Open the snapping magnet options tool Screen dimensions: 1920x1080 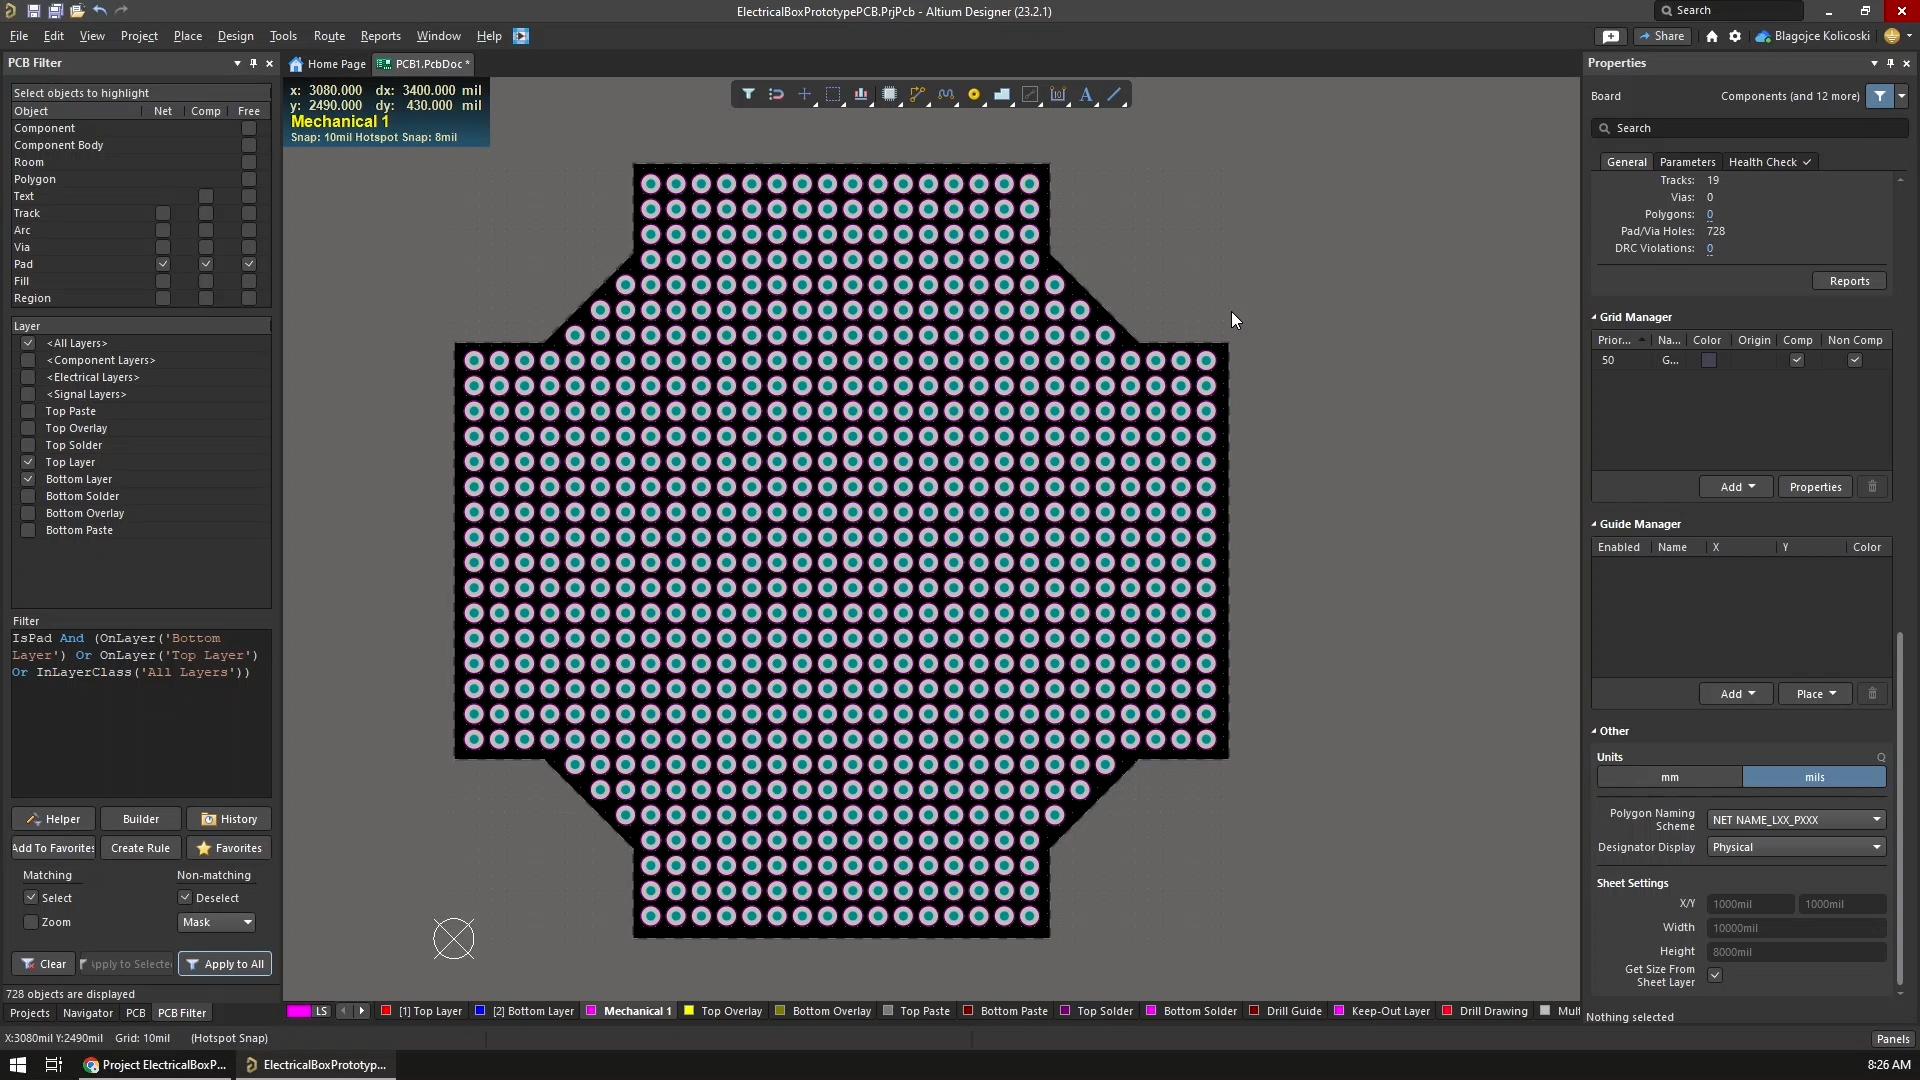click(776, 94)
